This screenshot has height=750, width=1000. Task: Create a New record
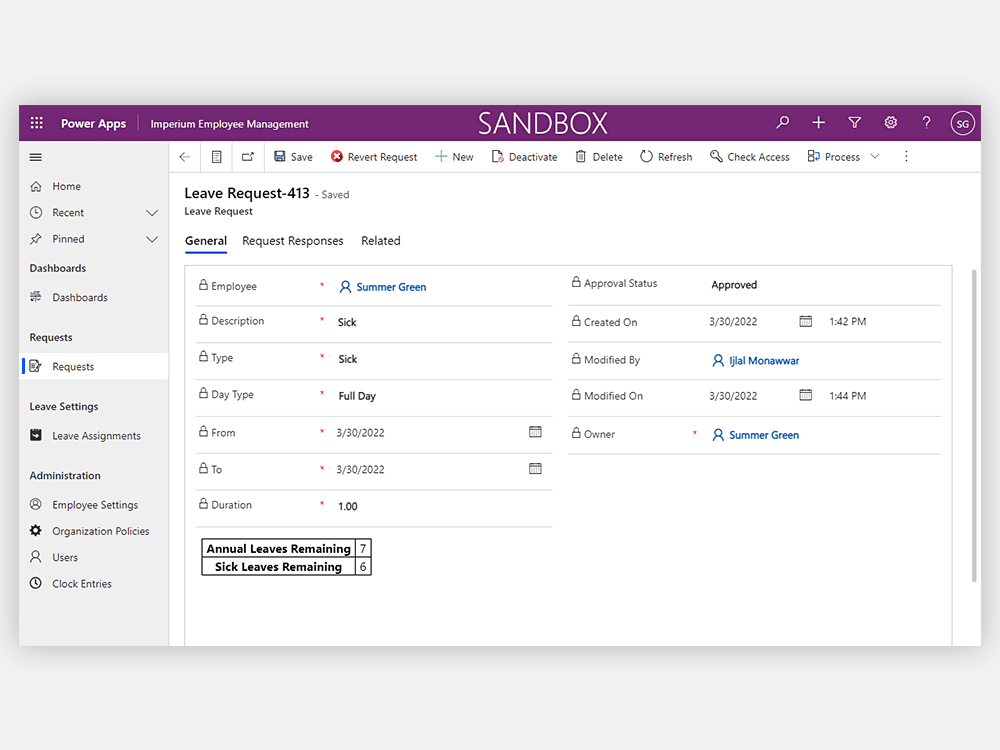[454, 157]
